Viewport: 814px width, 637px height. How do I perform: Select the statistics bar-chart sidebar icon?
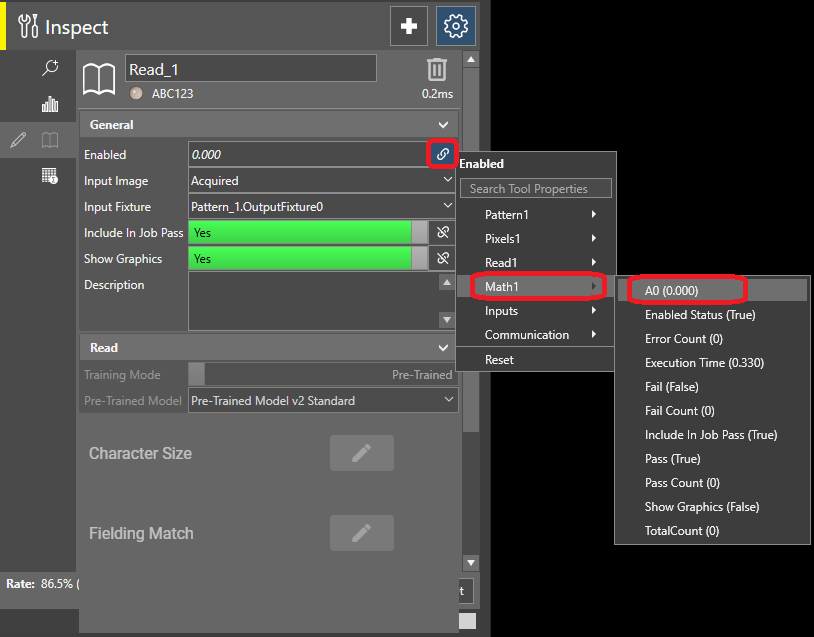click(47, 103)
